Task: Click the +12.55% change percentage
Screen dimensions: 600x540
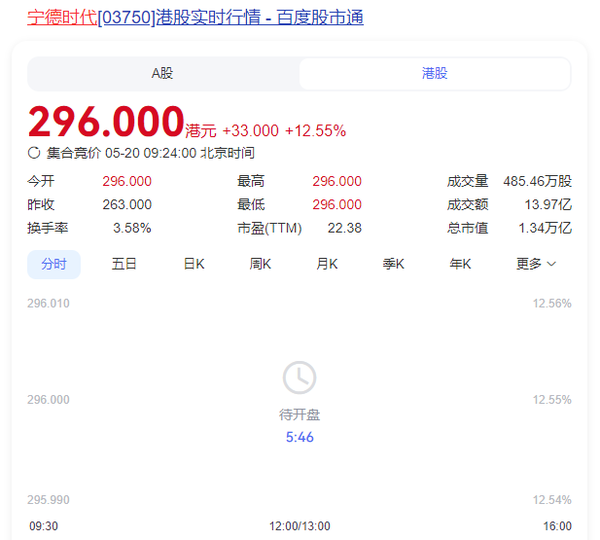Action: [x=315, y=130]
